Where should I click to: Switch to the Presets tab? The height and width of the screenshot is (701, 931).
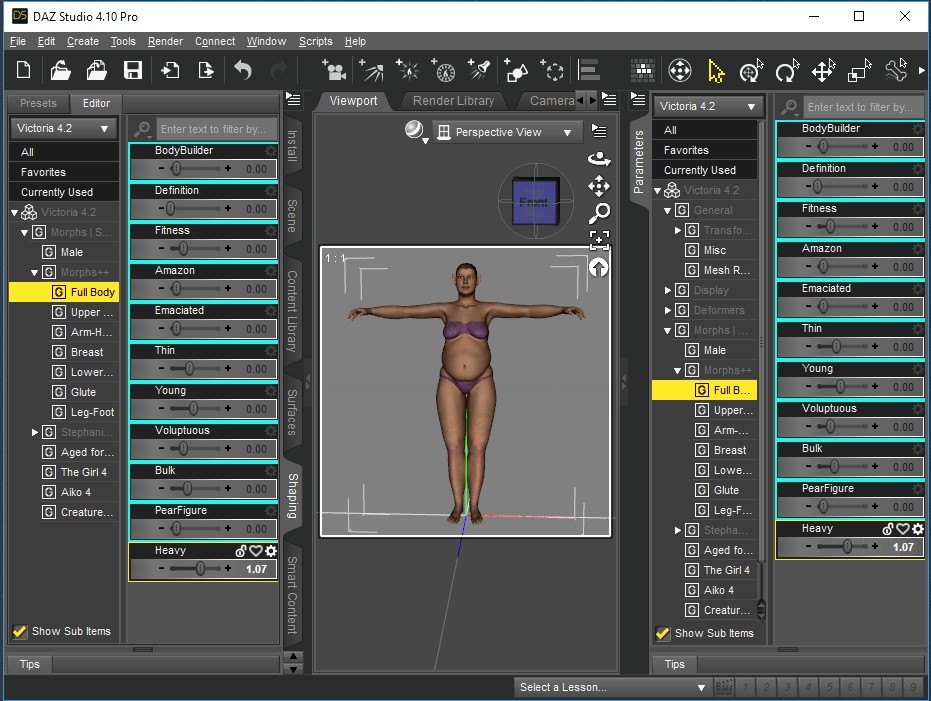[38, 103]
